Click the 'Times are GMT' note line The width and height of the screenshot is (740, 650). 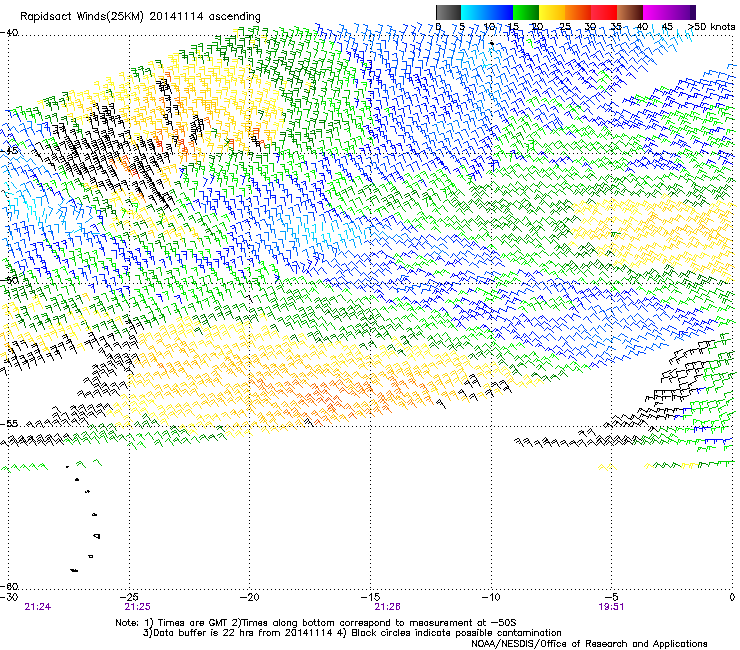(316, 623)
